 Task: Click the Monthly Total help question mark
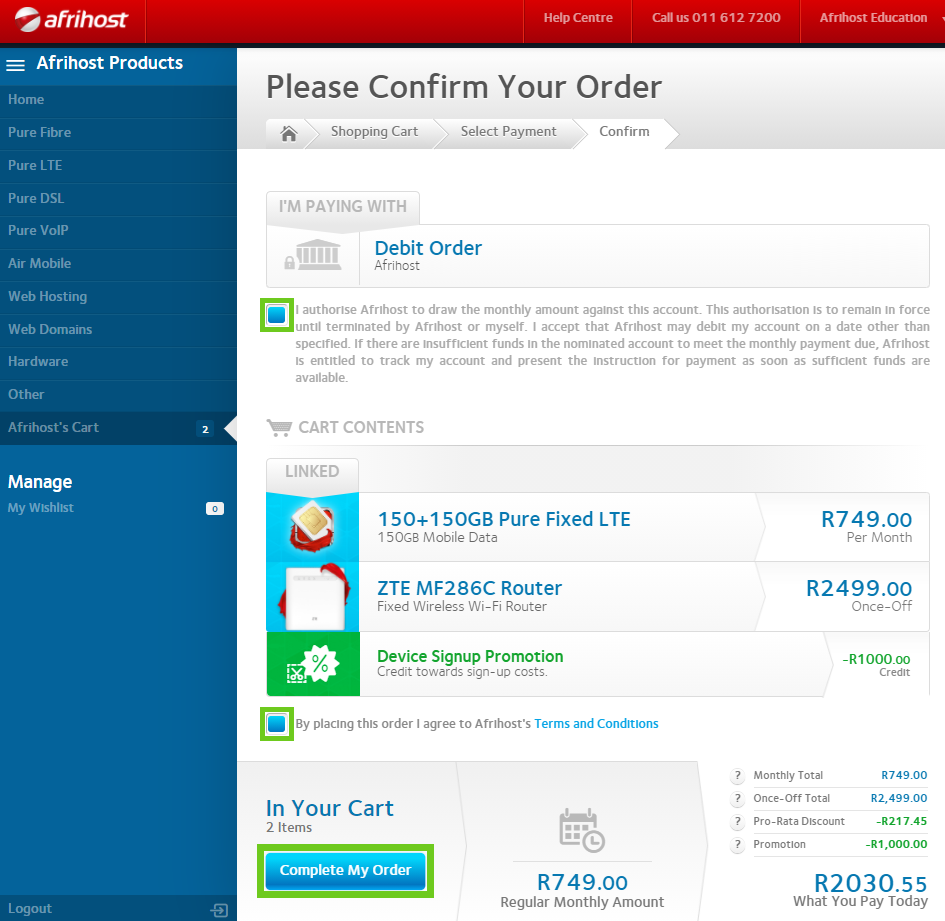738,776
